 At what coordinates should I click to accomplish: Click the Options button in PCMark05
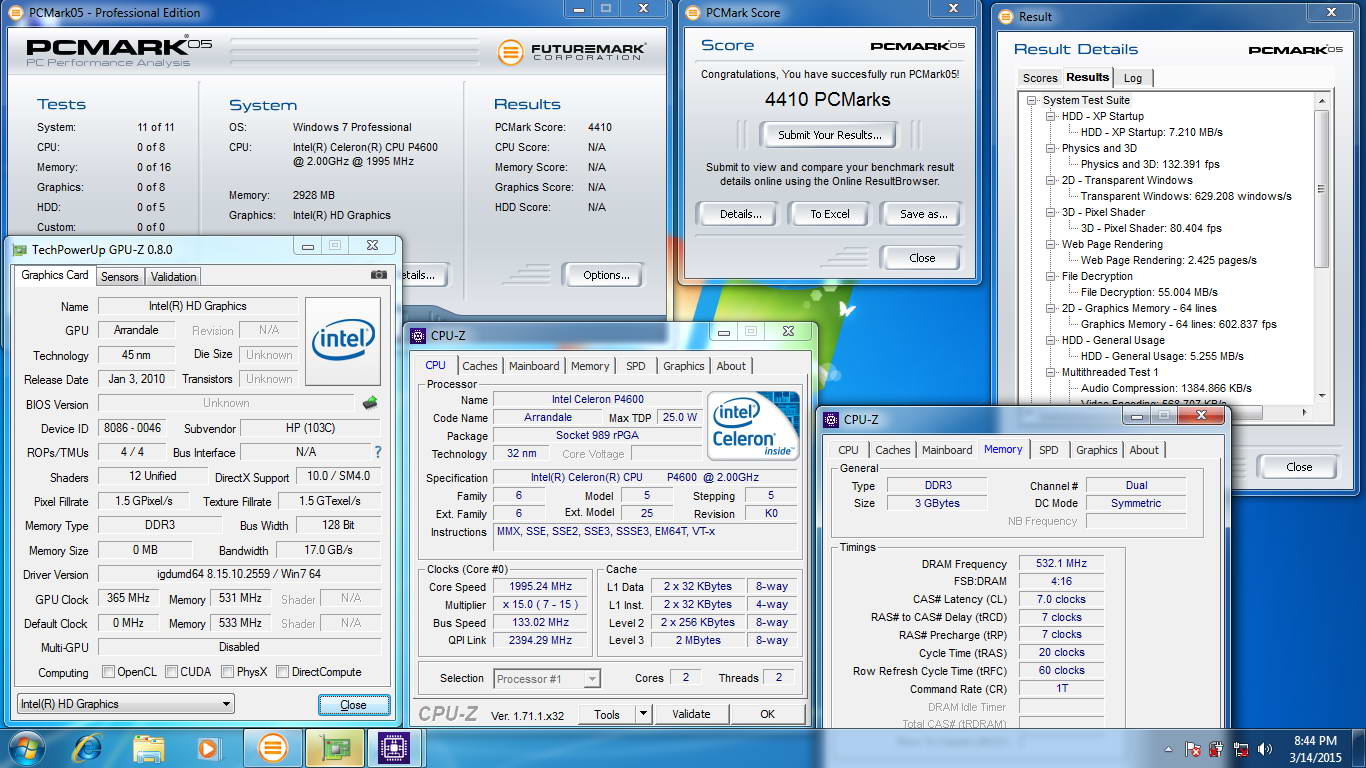606,275
